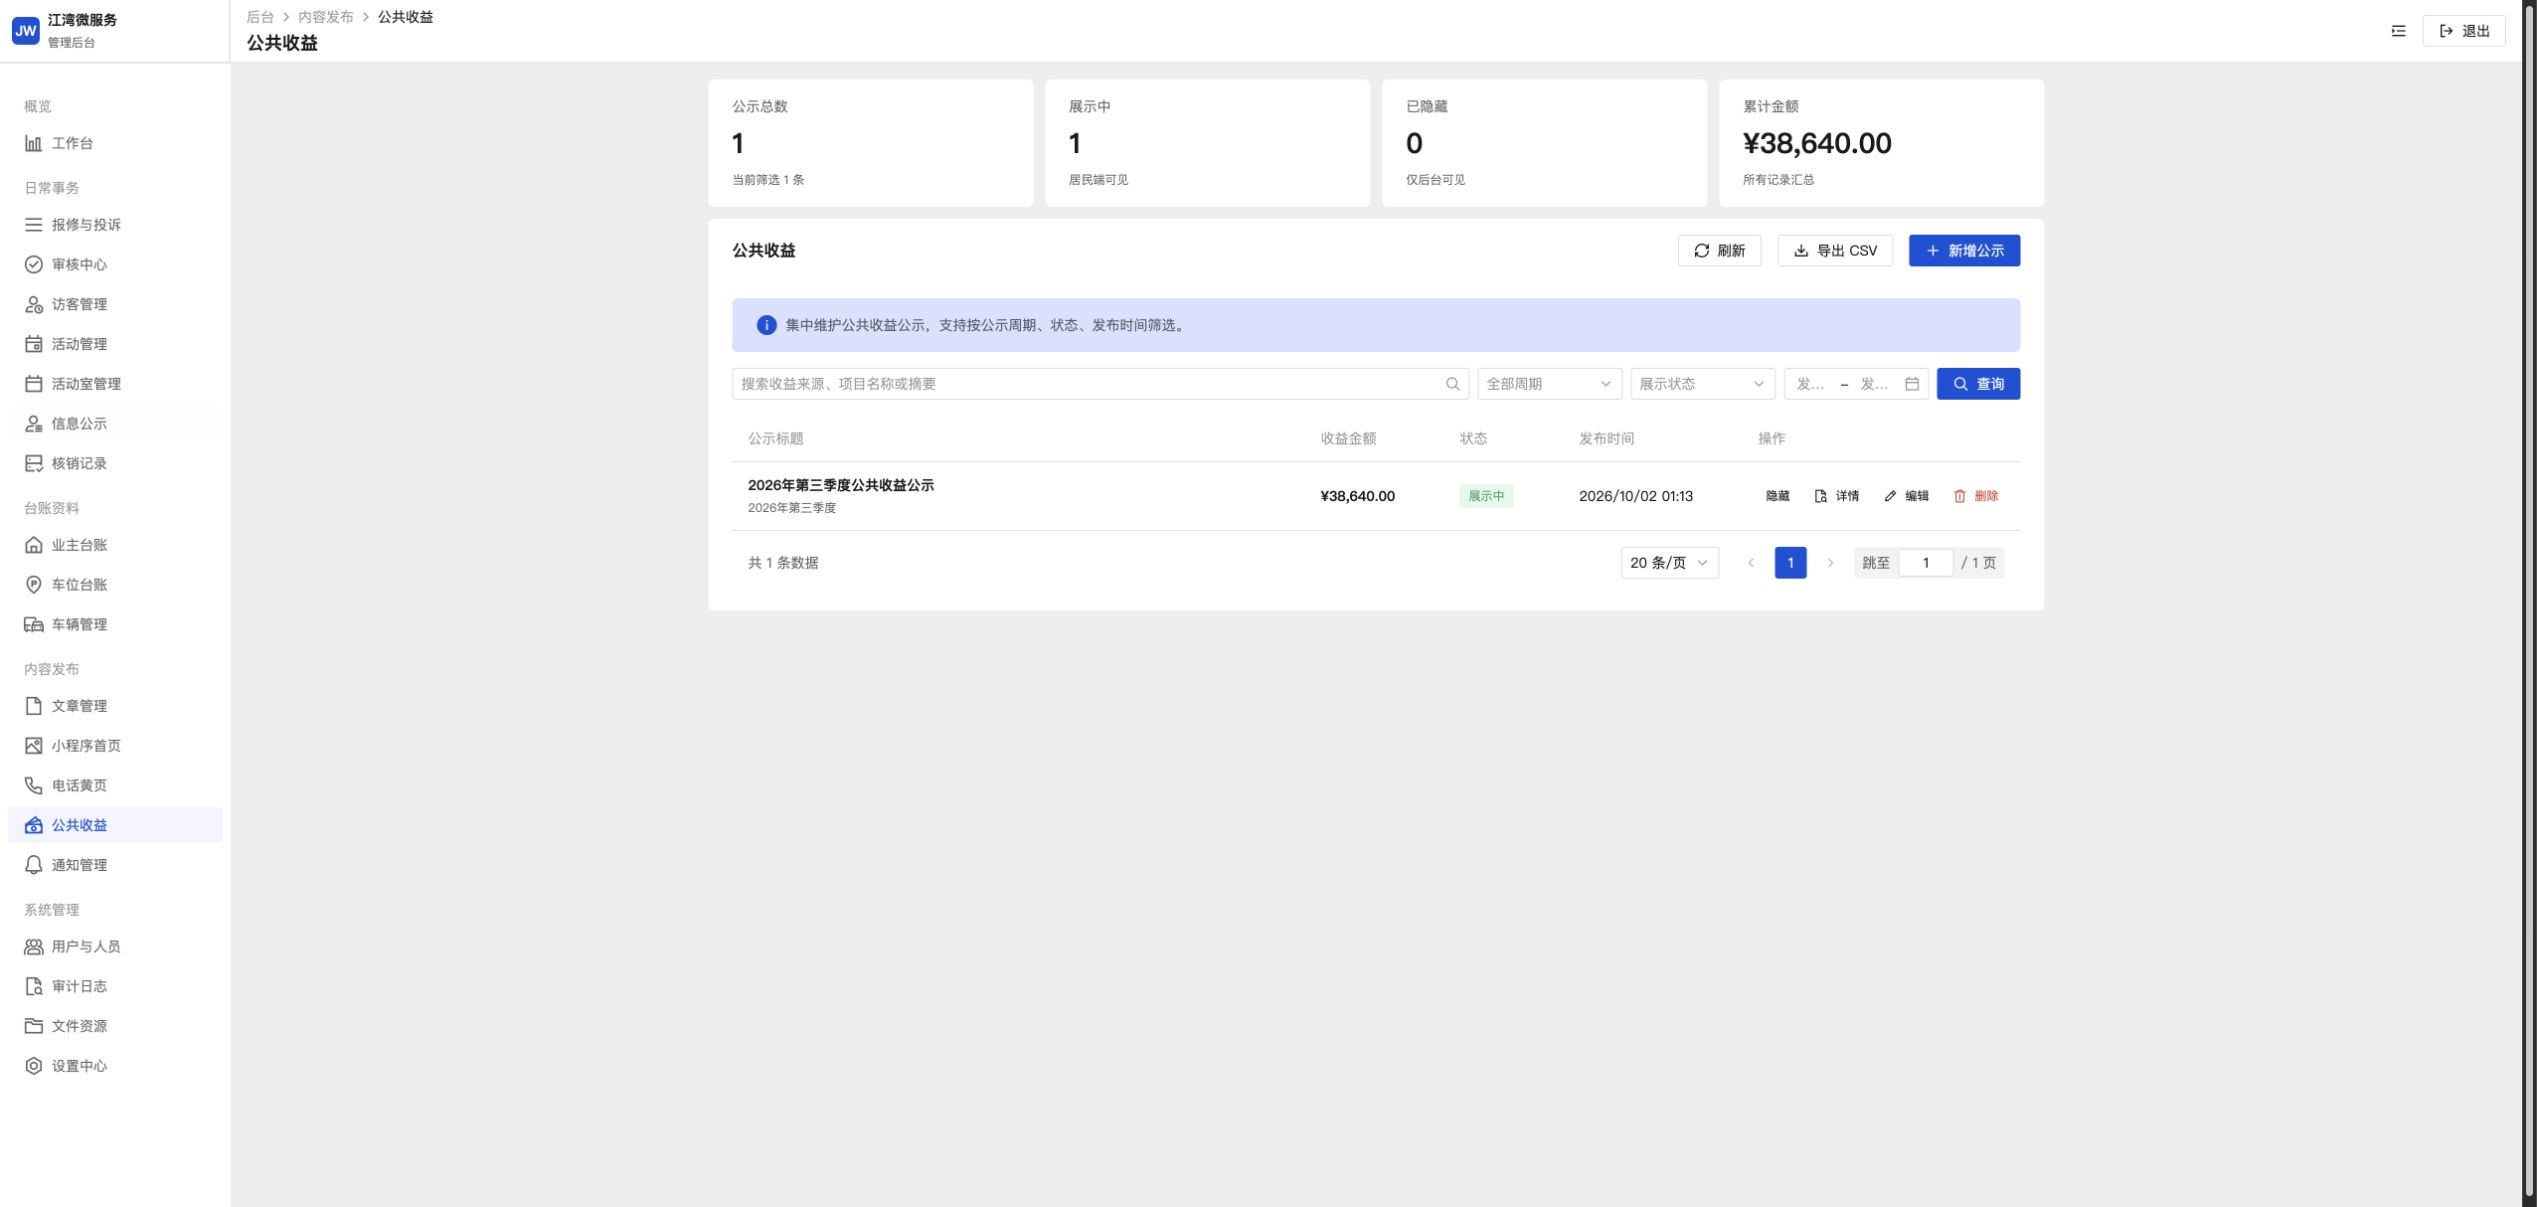
Task: Open 文件资源 folder icon
Action: [x=33, y=1026]
